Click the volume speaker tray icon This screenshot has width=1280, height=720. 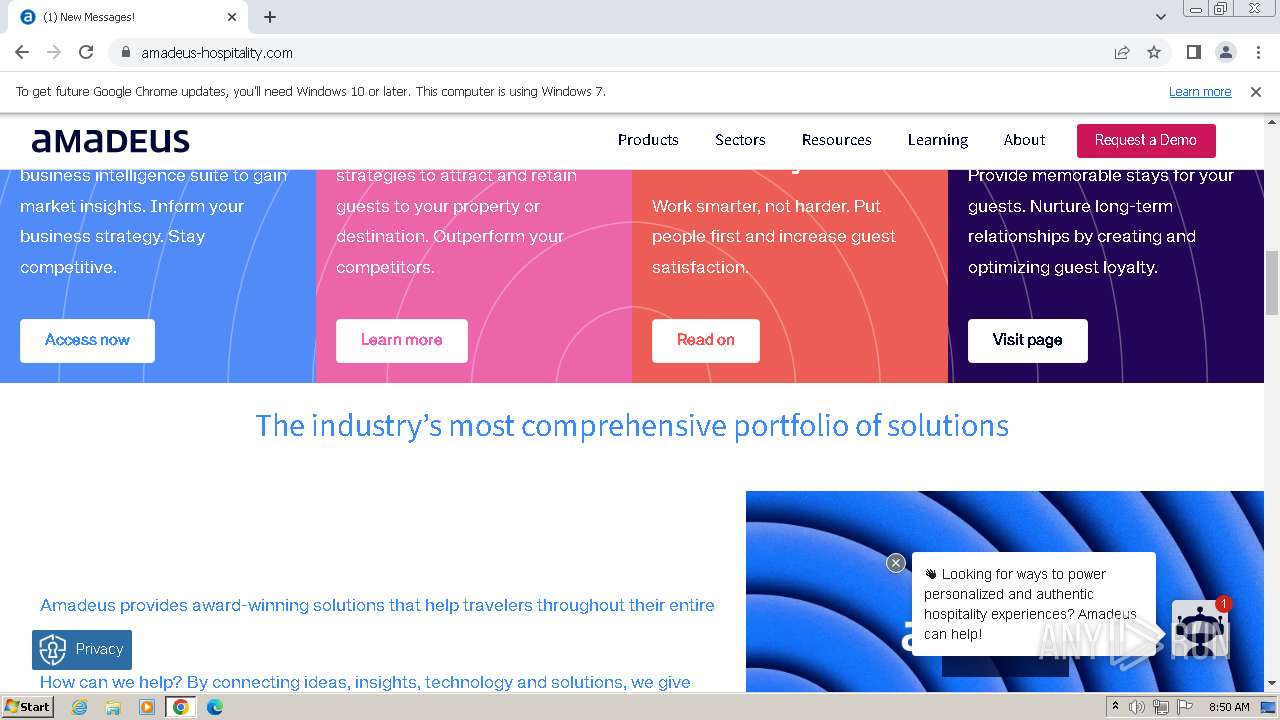point(1137,707)
